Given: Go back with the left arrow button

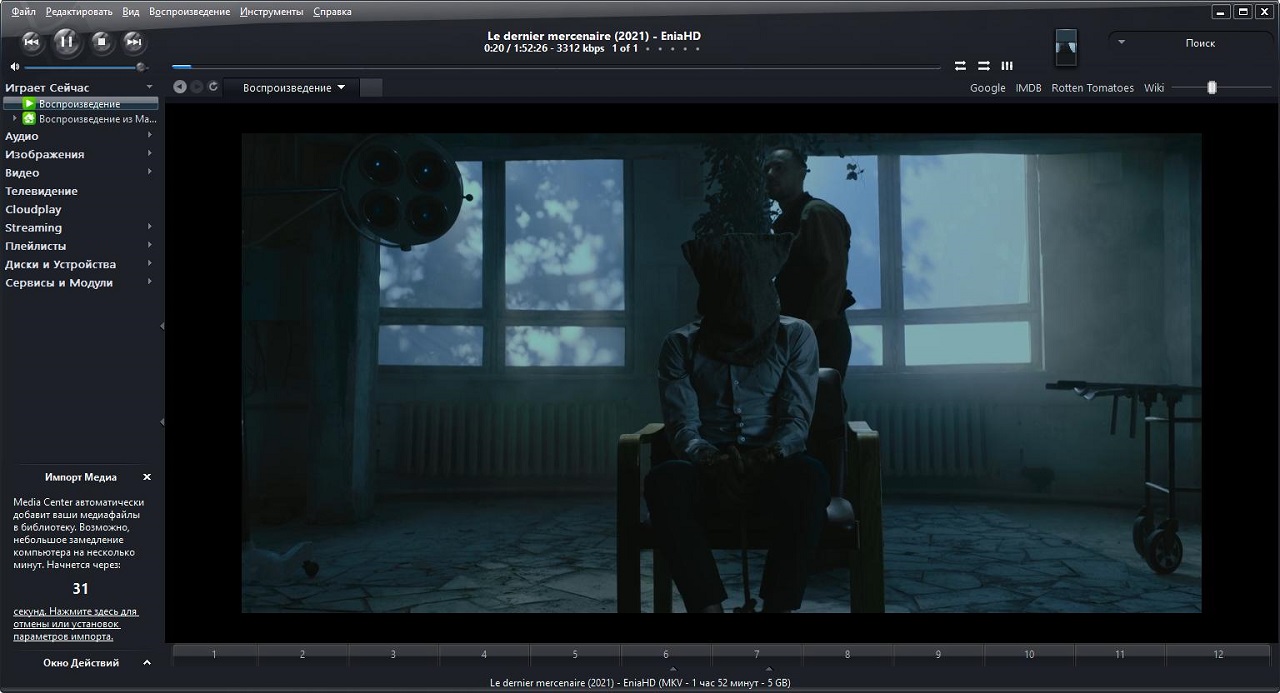Looking at the screenshot, I should click(179, 87).
